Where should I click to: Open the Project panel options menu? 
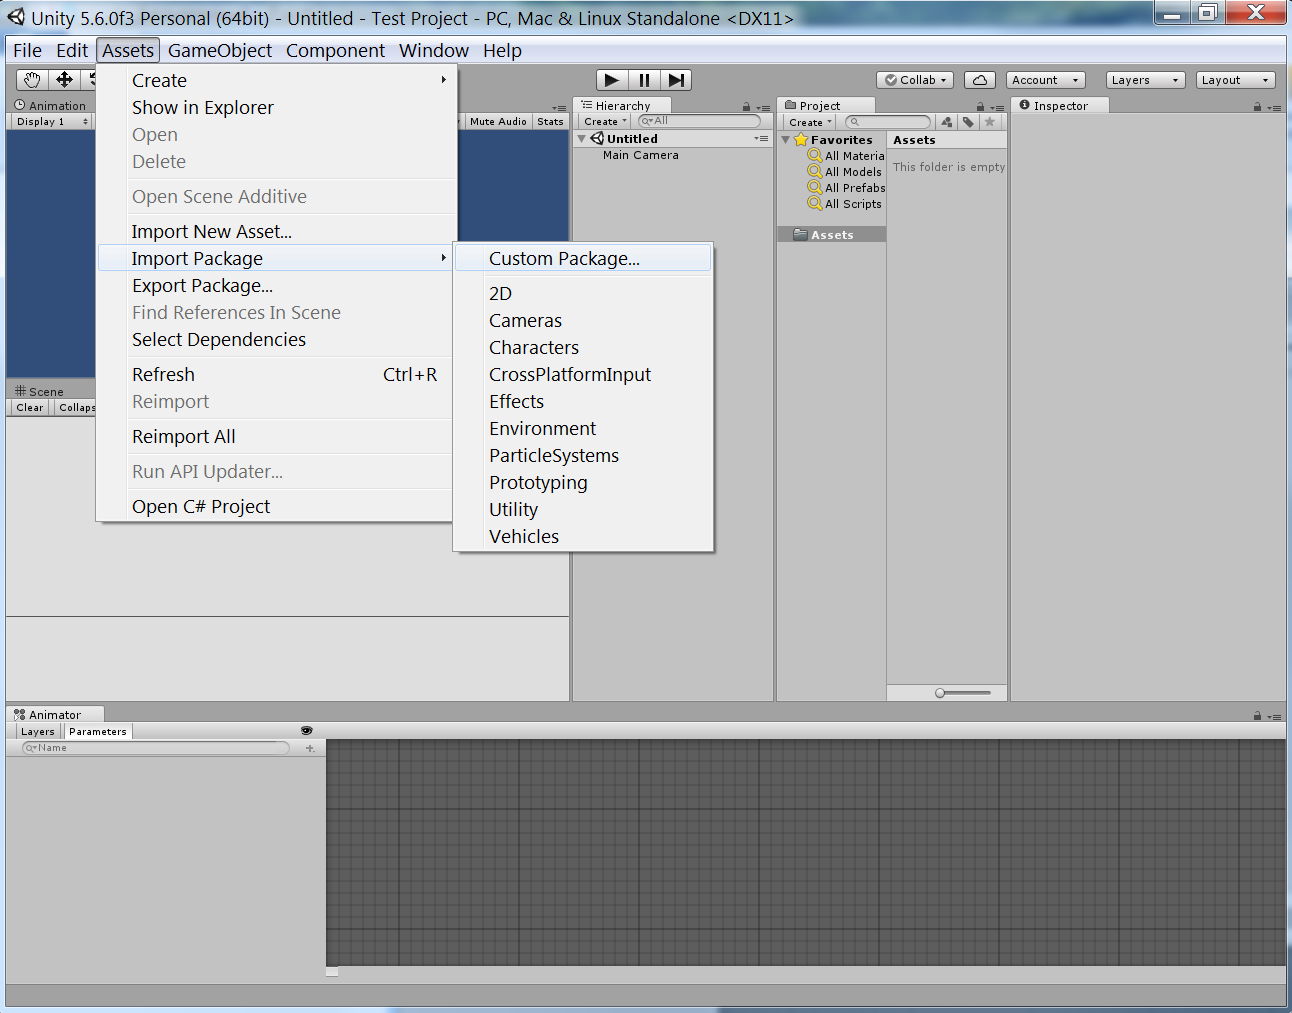(x=997, y=107)
